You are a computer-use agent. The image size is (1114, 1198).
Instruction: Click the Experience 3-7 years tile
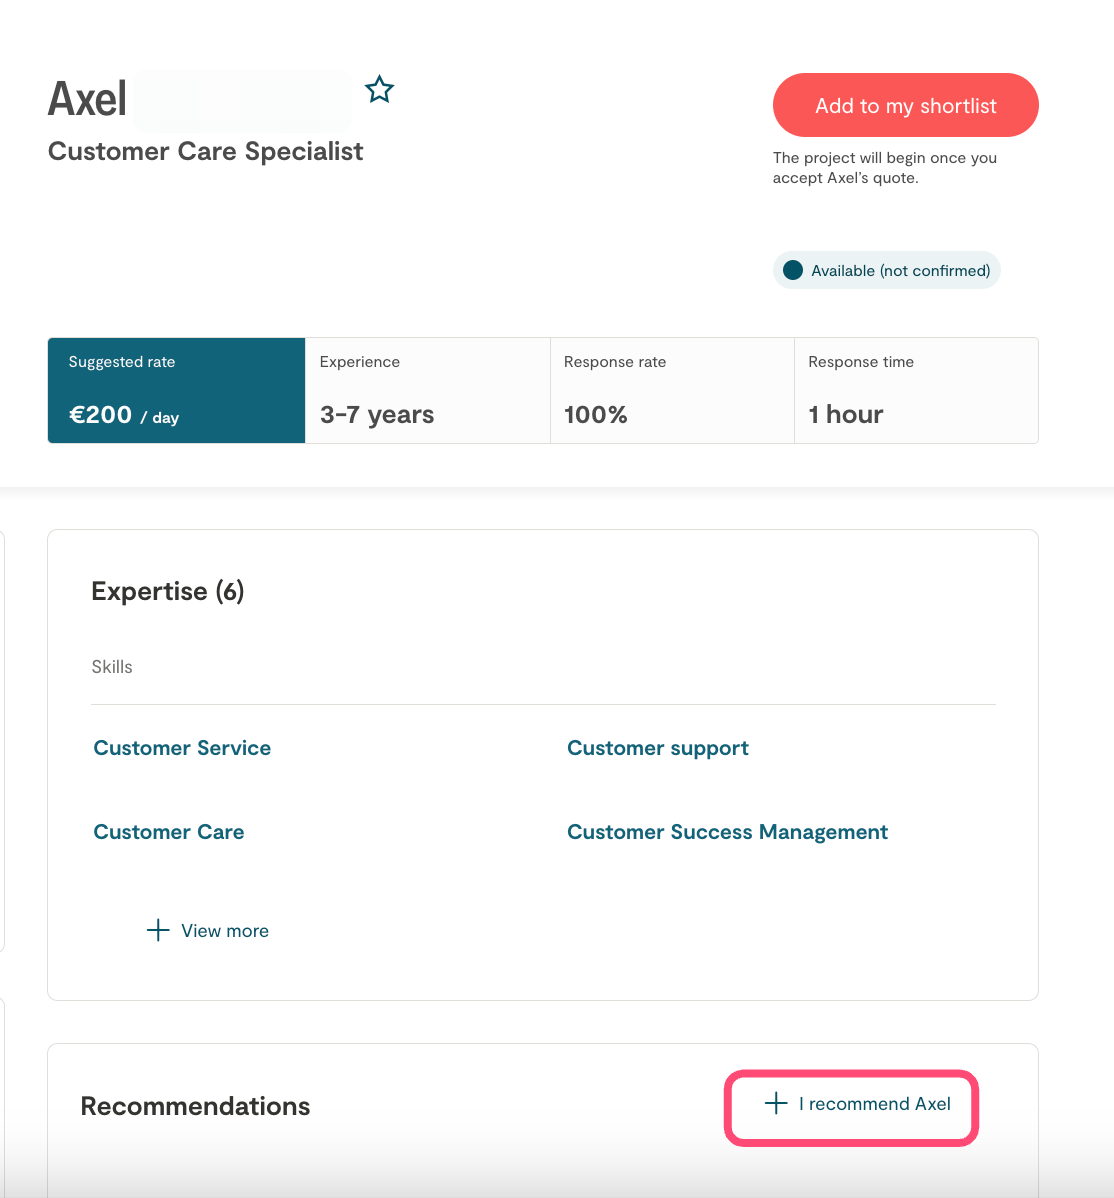point(427,390)
